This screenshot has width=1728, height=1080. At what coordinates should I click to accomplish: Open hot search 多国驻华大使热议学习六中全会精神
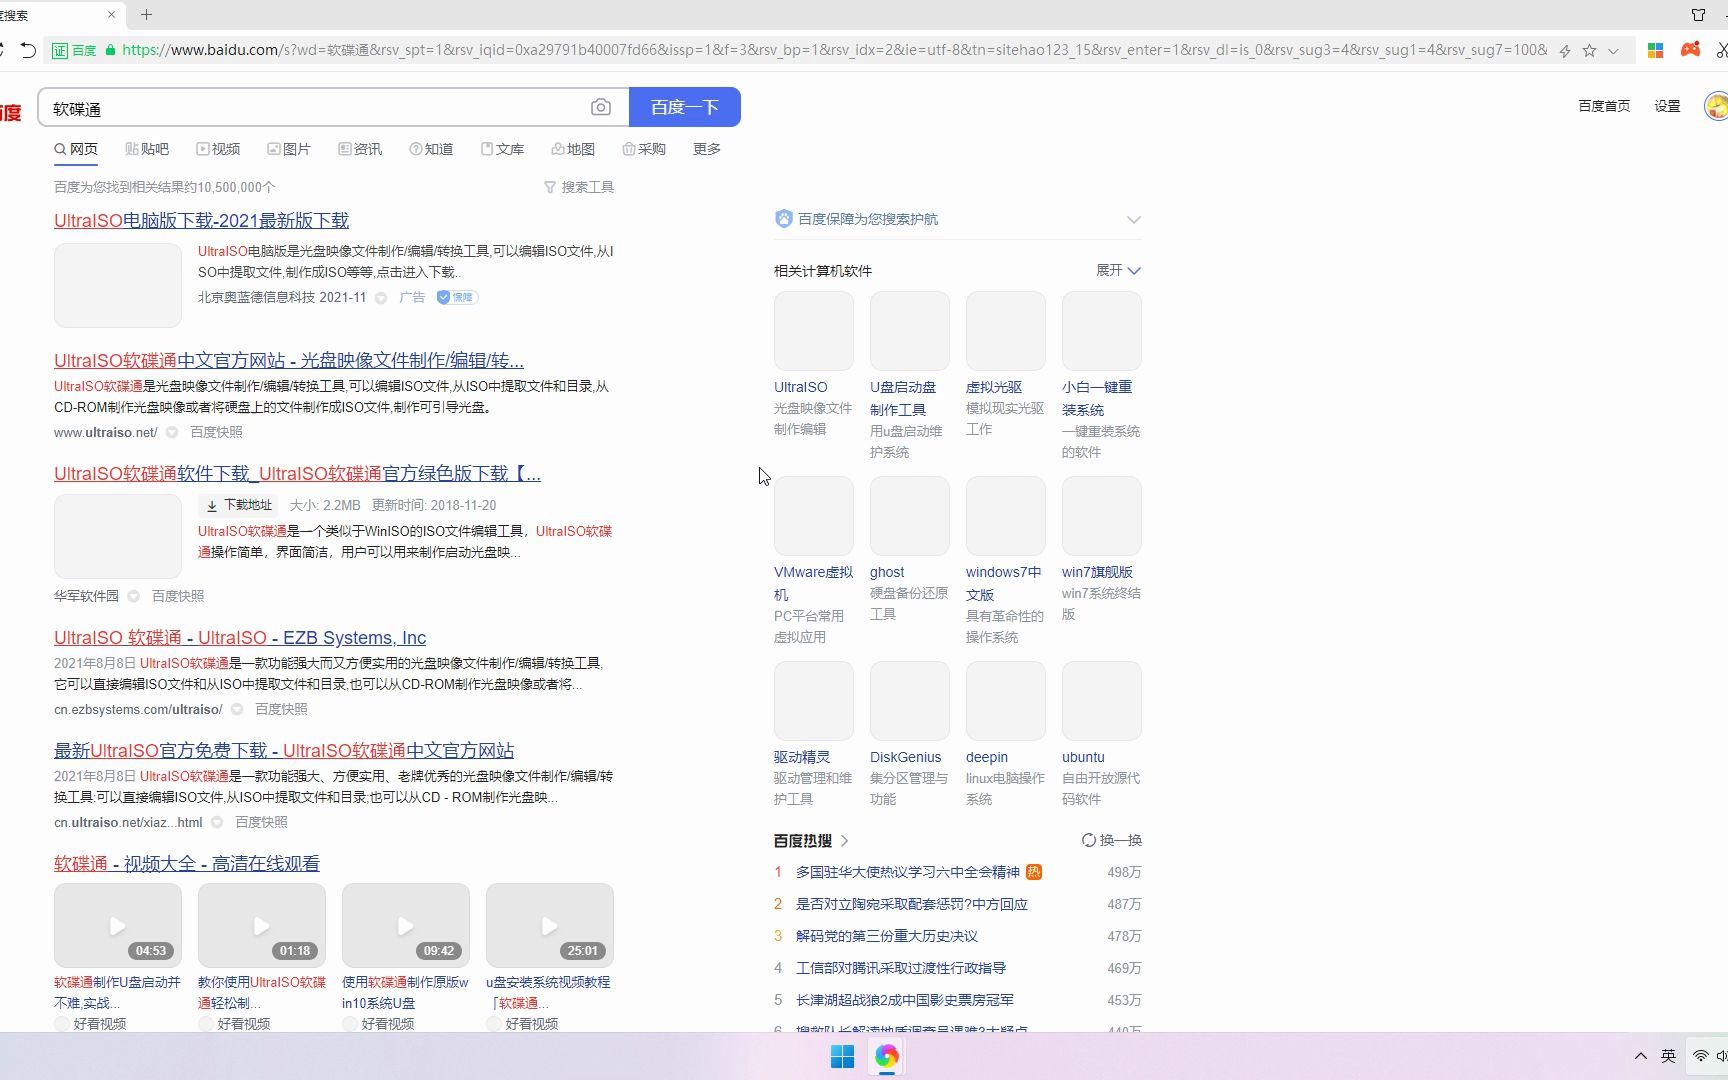(x=908, y=872)
